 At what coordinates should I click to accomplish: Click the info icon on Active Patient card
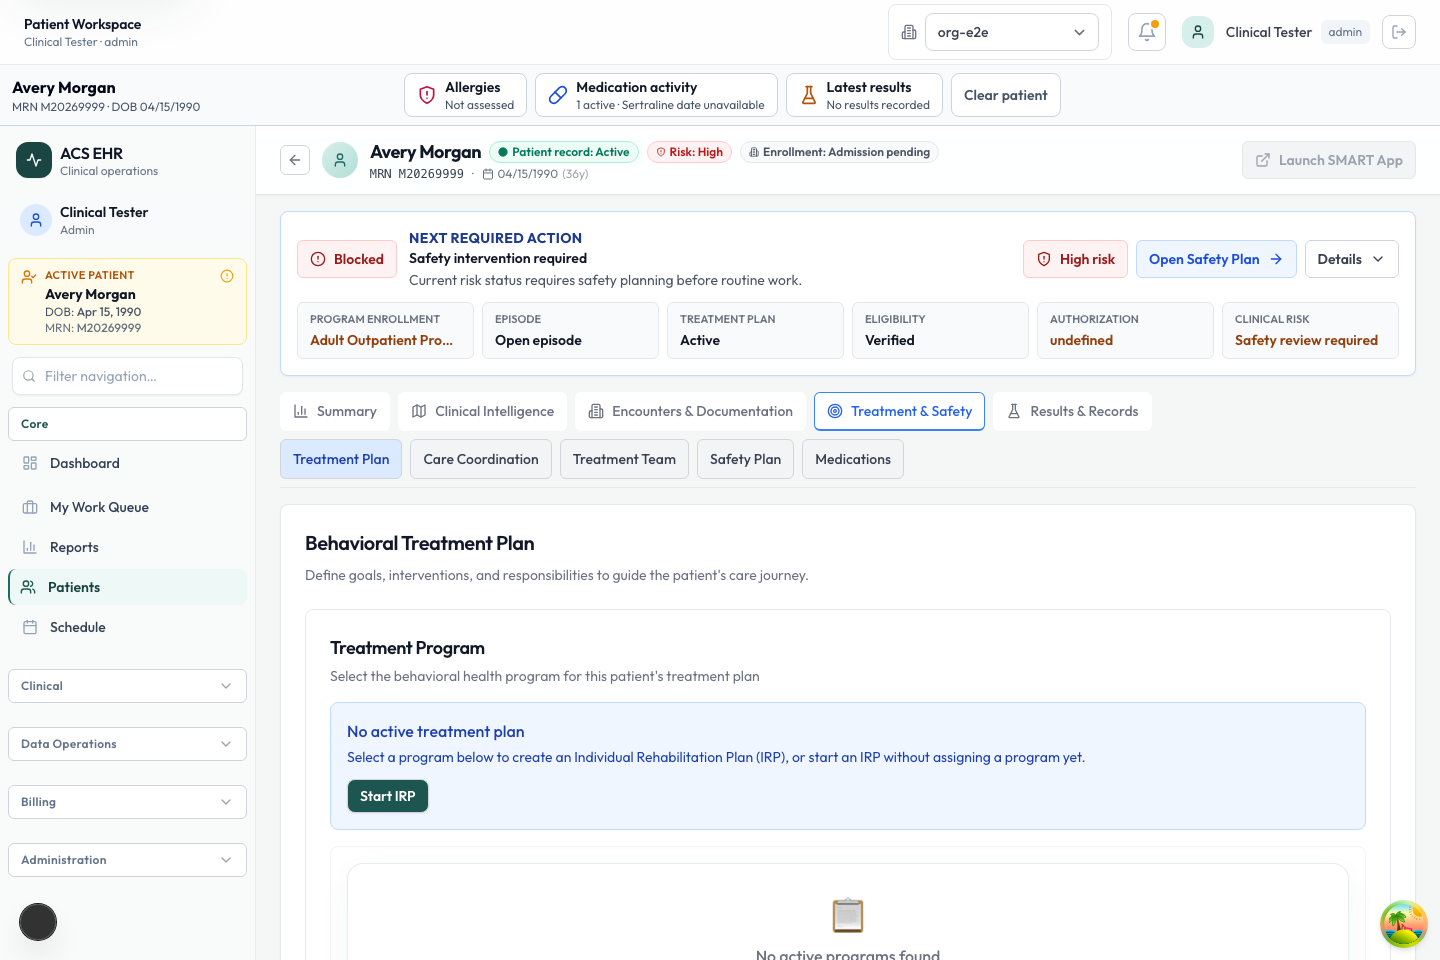[x=227, y=276]
